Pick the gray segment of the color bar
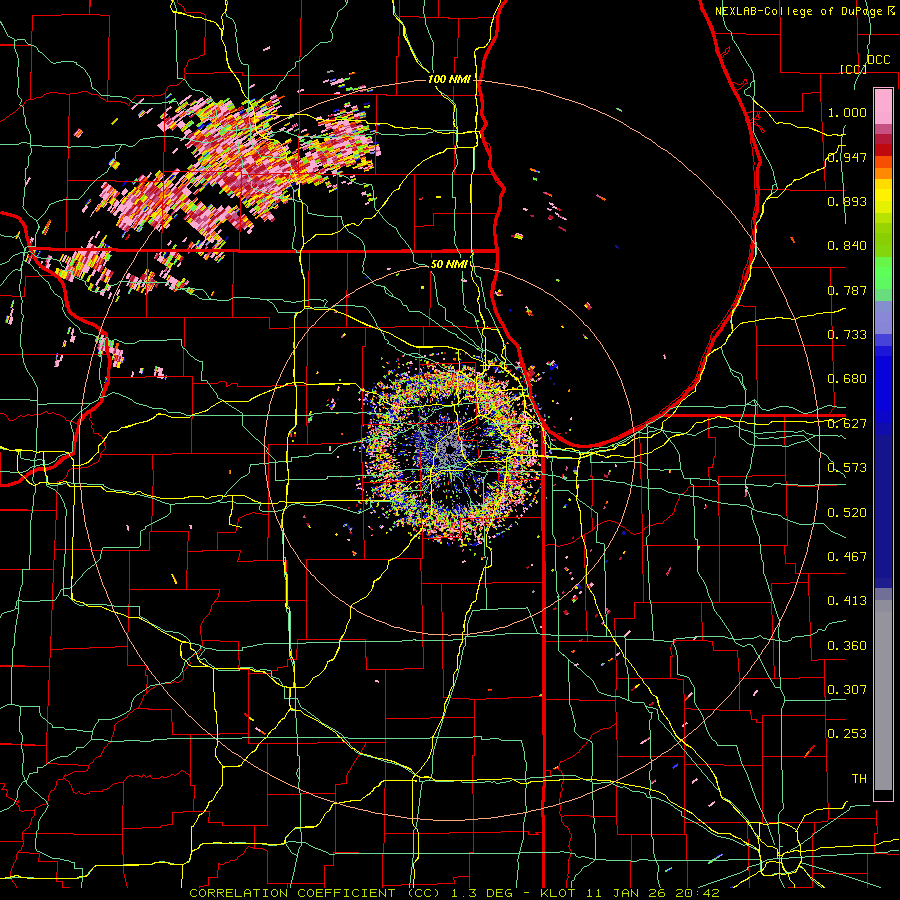The width and height of the screenshot is (900, 900). (x=883, y=695)
